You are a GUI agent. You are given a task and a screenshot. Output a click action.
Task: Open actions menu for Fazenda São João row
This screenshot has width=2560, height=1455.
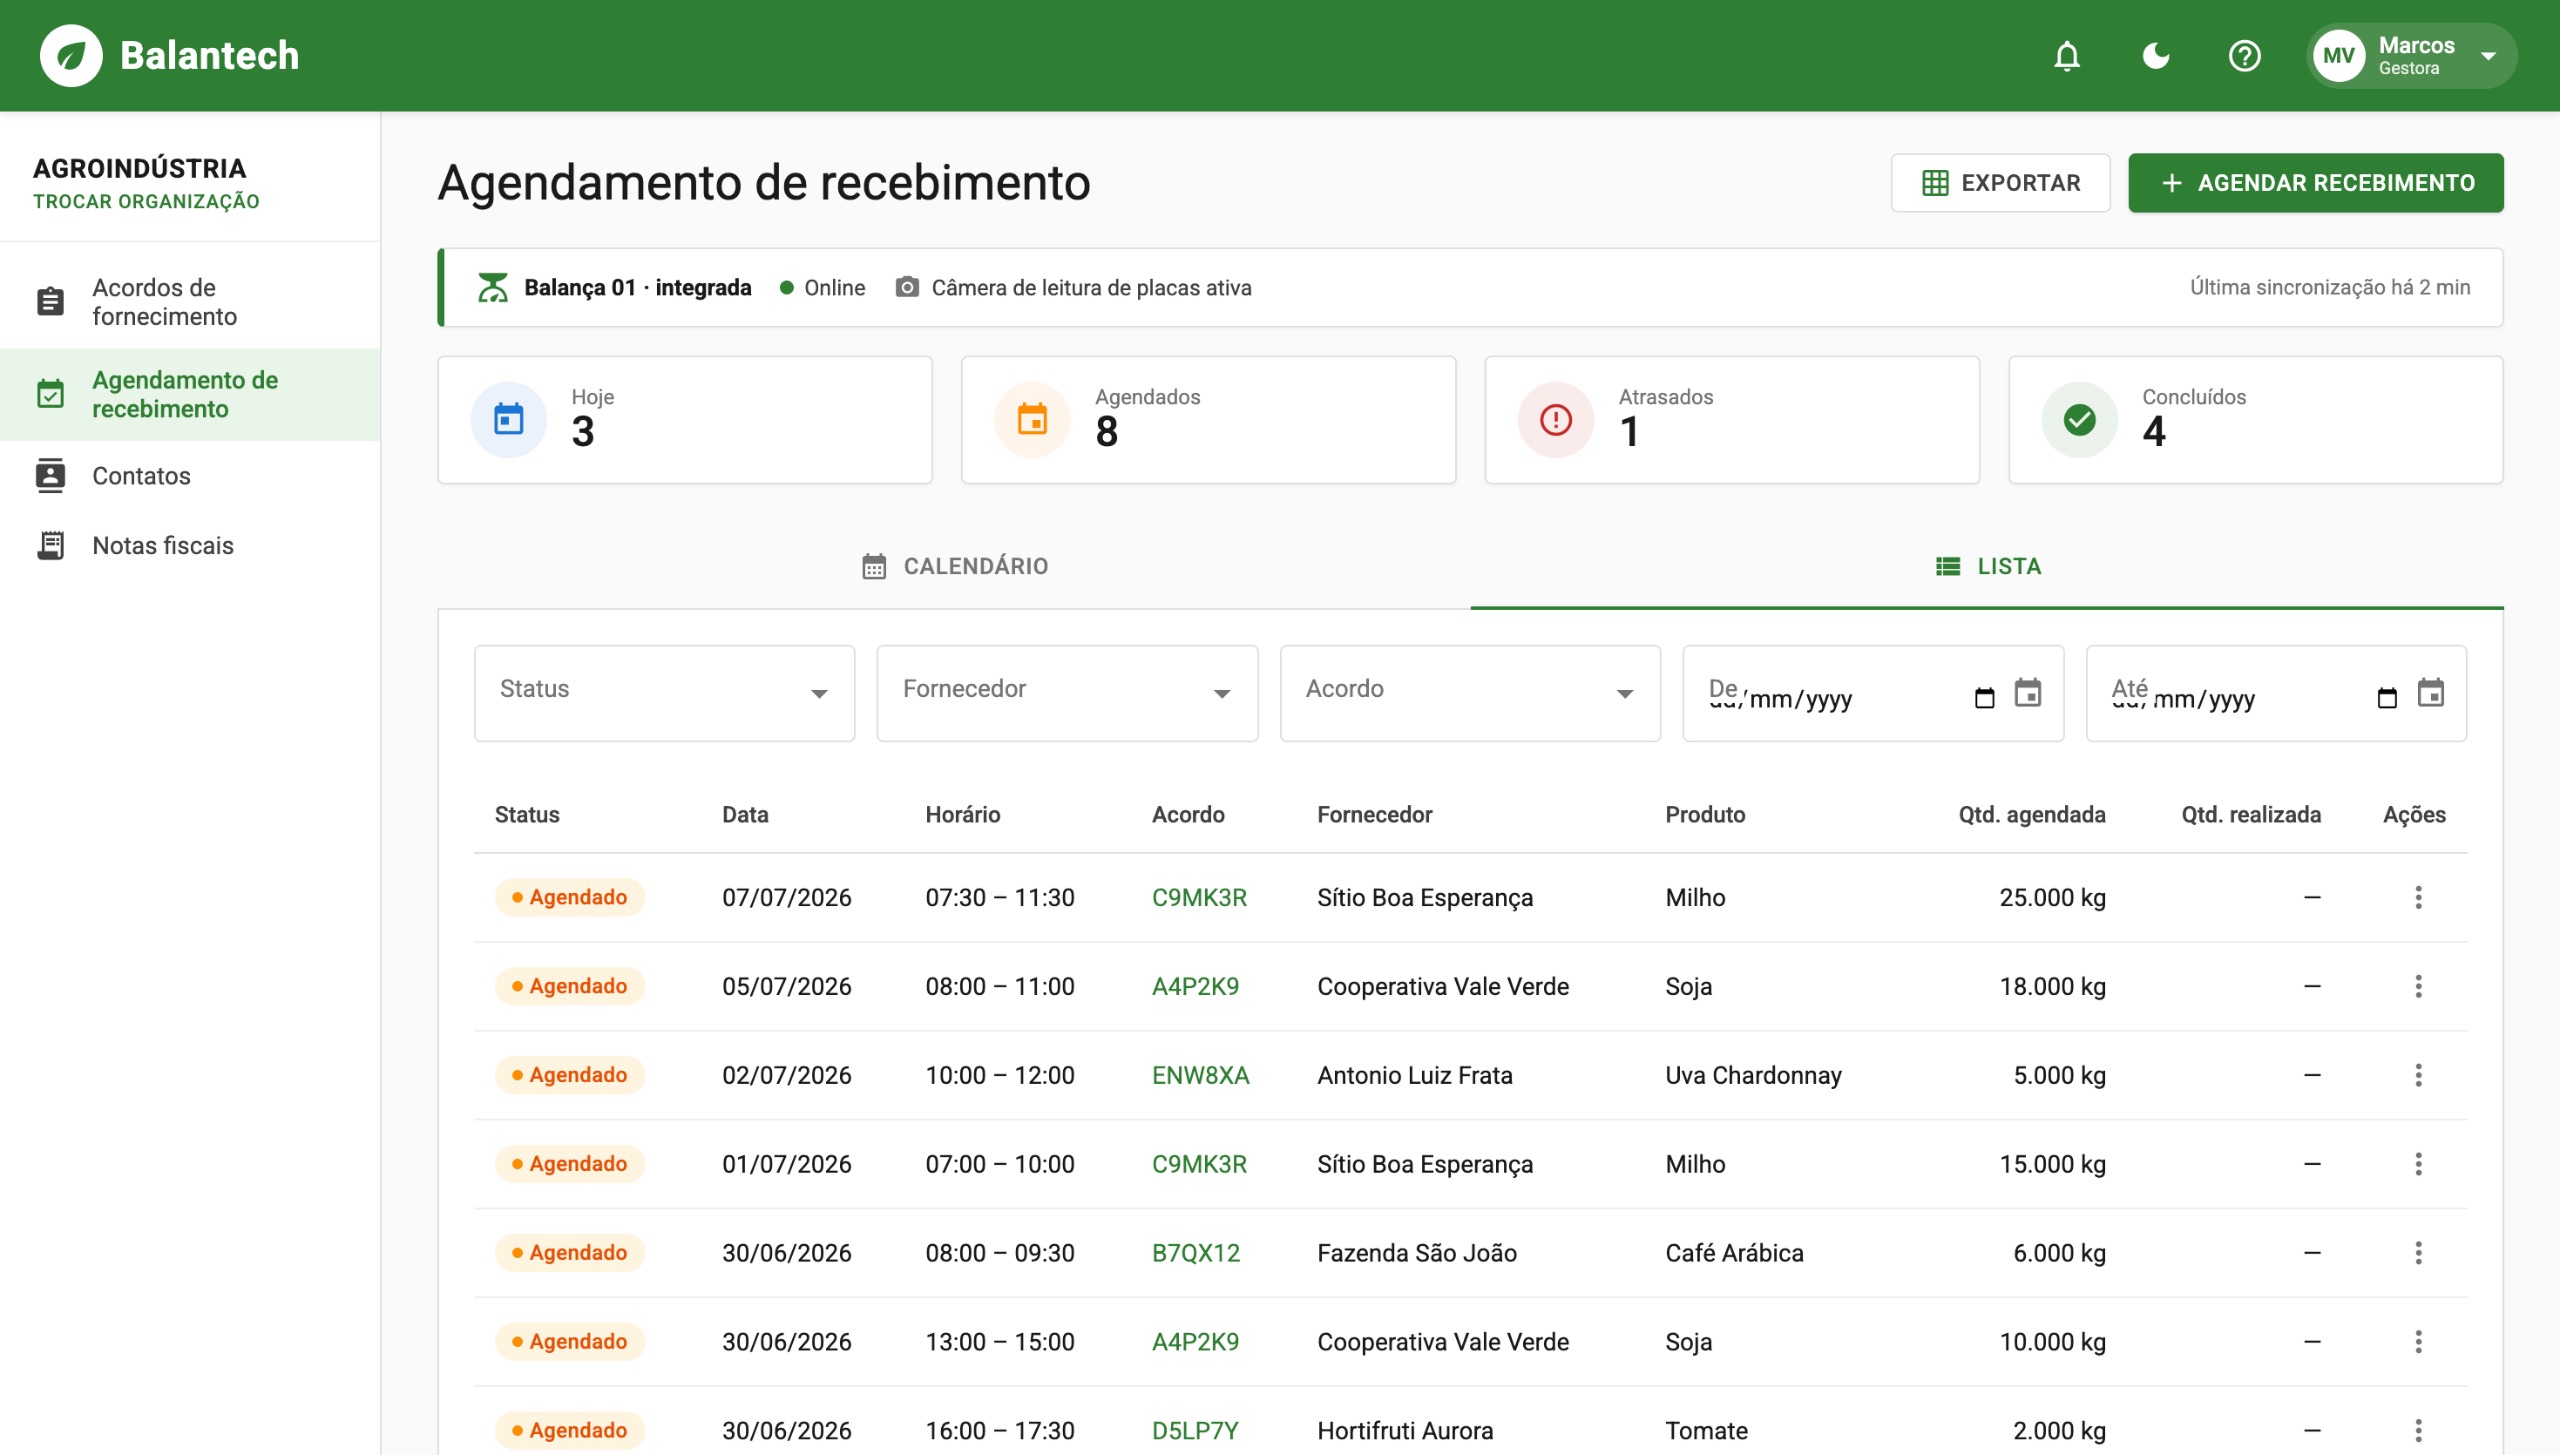(2418, 1253)
